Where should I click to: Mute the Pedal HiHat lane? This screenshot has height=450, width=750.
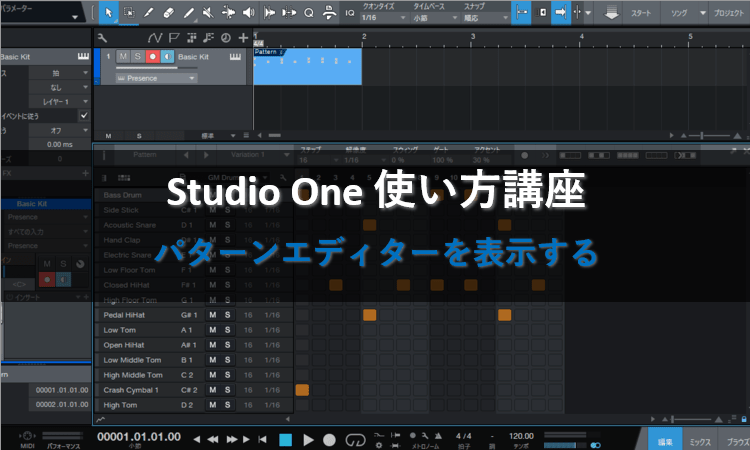(x=213, y=315)
